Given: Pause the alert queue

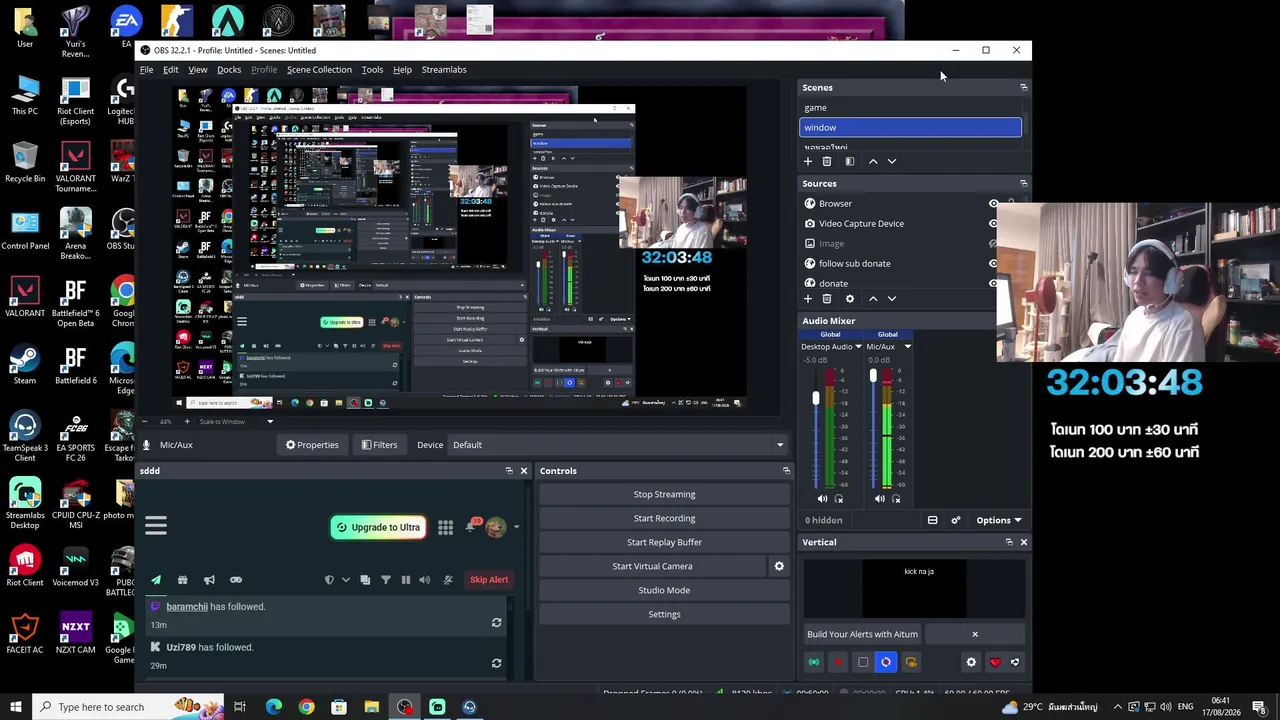Looking at the screenshot, I should [405, 580].
